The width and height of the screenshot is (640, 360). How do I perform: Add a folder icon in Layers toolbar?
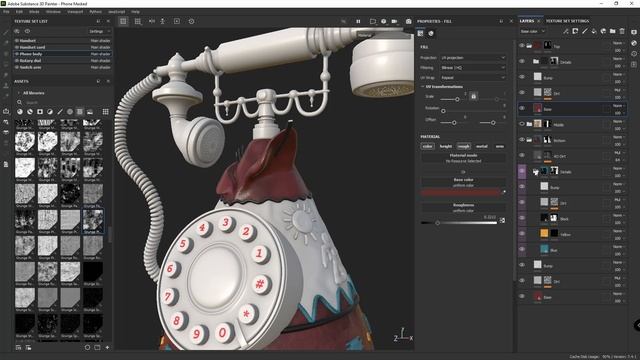click(x=612, y=31)
